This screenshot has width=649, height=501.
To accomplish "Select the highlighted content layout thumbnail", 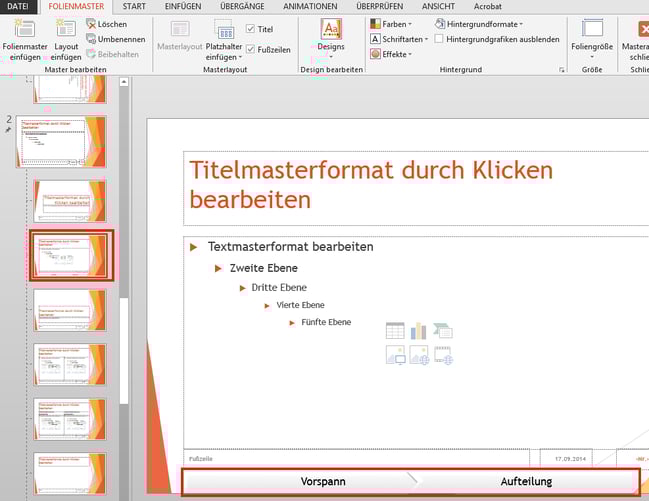I will click(x=72, y=255).
